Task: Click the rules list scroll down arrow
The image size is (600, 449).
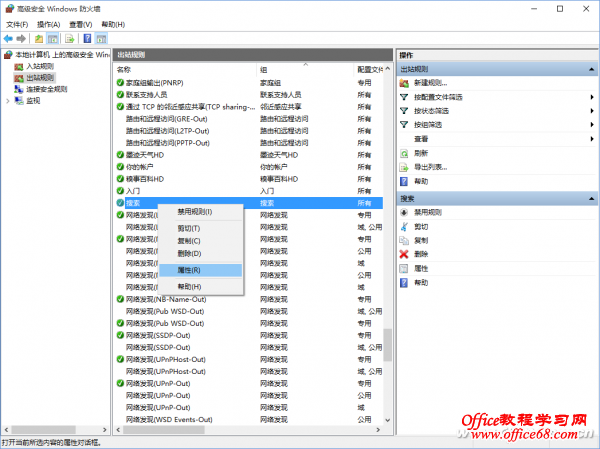Action: 388,420
